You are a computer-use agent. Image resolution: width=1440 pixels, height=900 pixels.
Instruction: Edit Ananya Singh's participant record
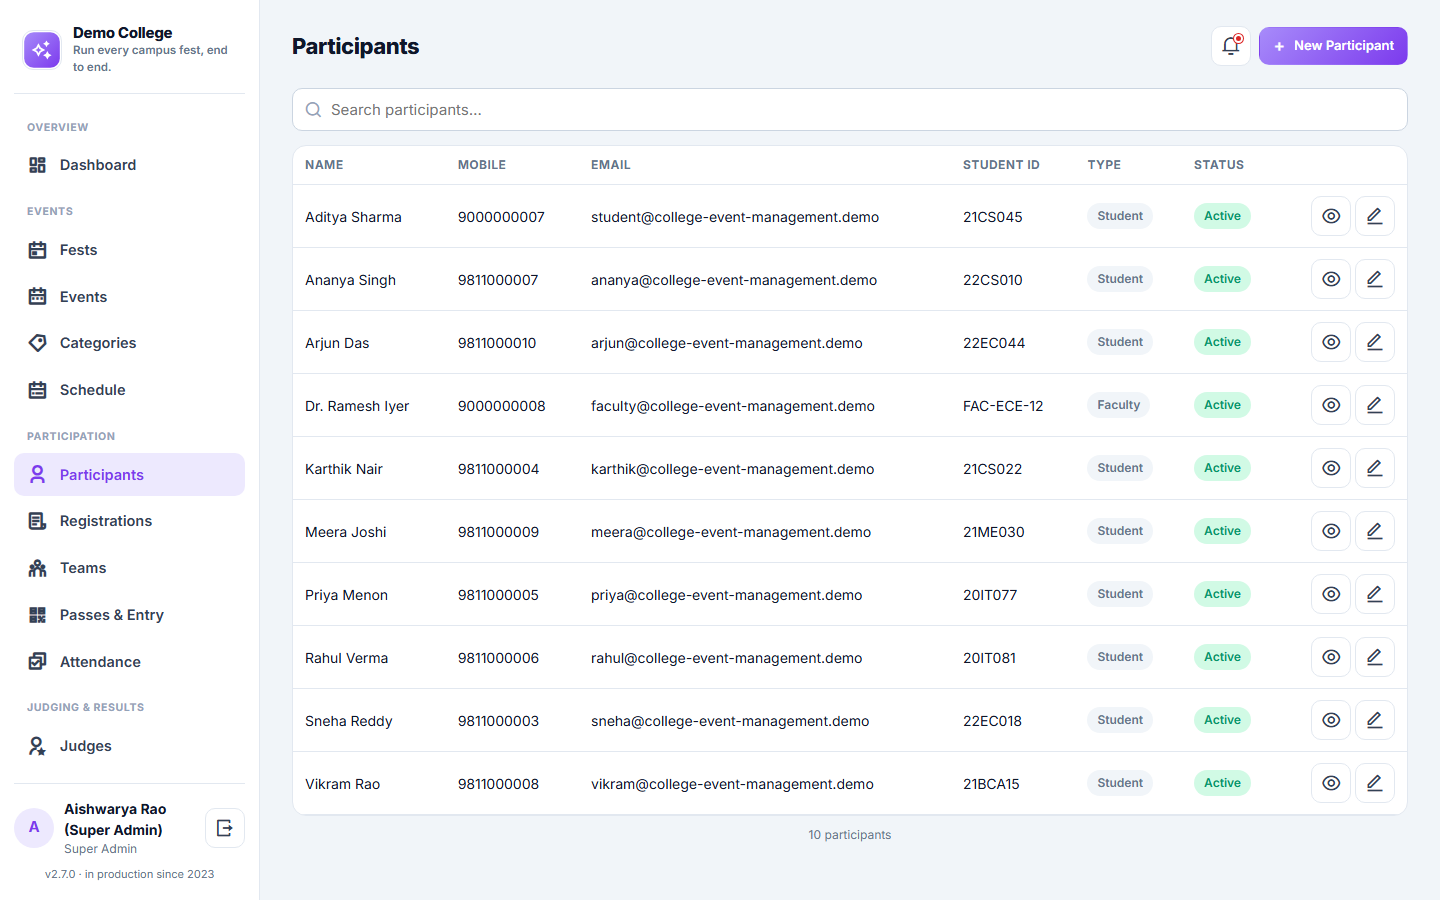(x=1375, y=279)
